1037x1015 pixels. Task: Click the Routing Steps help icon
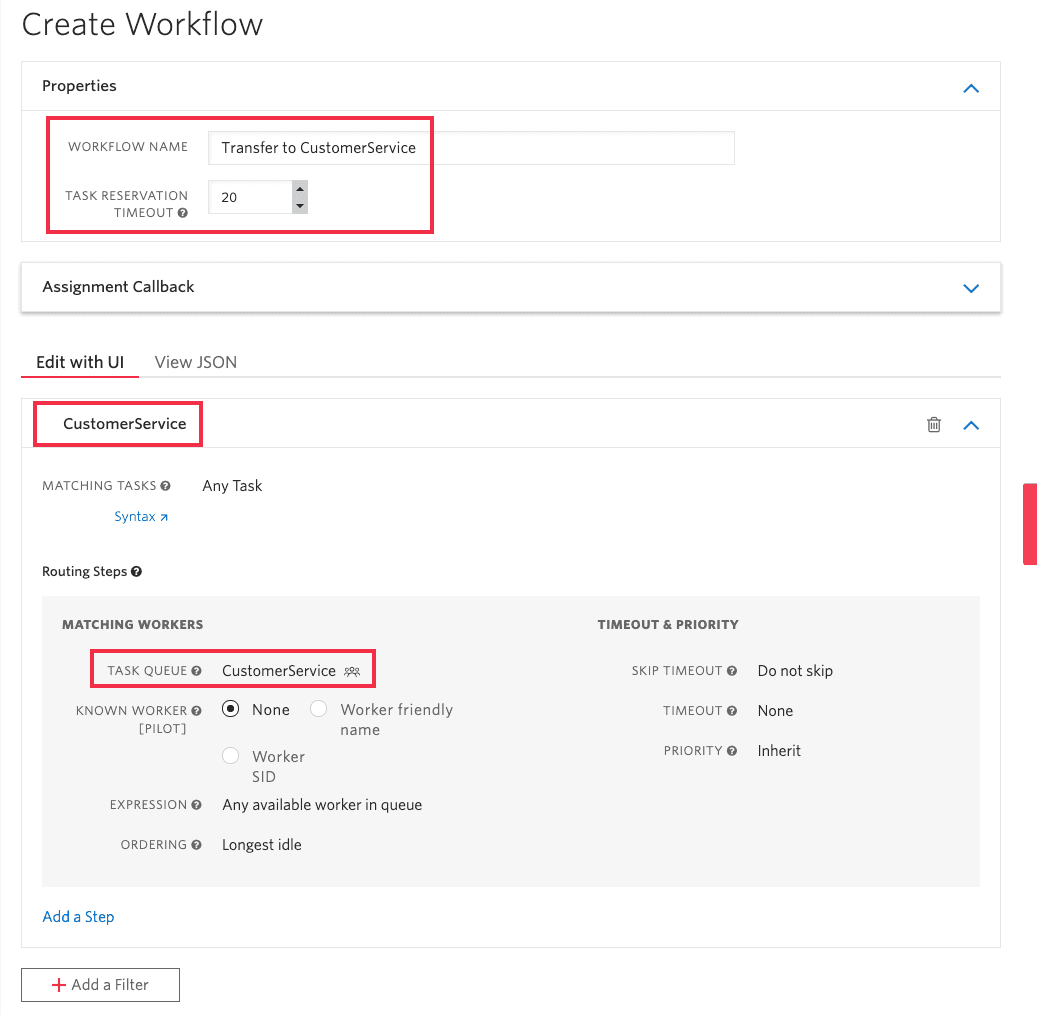pyautogui.click(x=137, y=571)
